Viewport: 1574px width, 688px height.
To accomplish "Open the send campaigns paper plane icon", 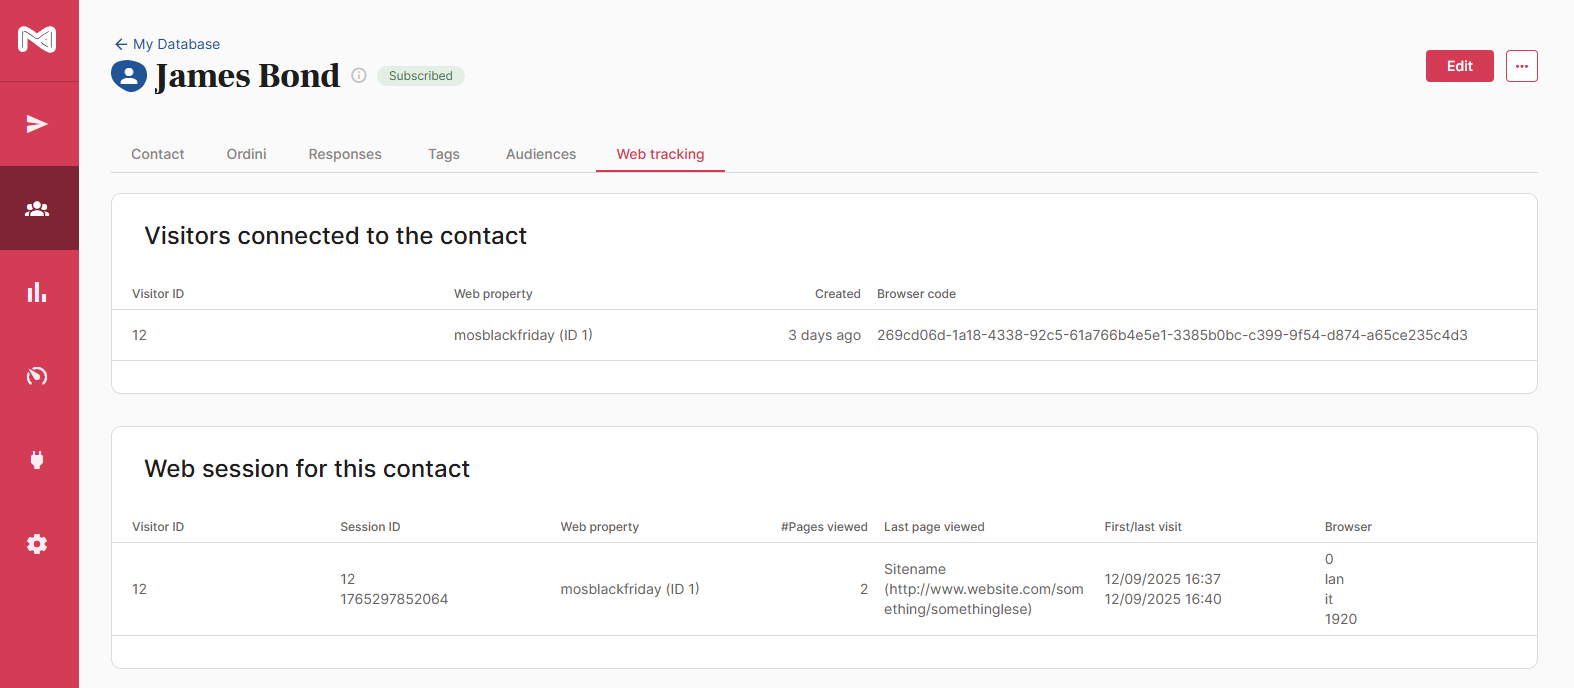I will coord(37,124).
